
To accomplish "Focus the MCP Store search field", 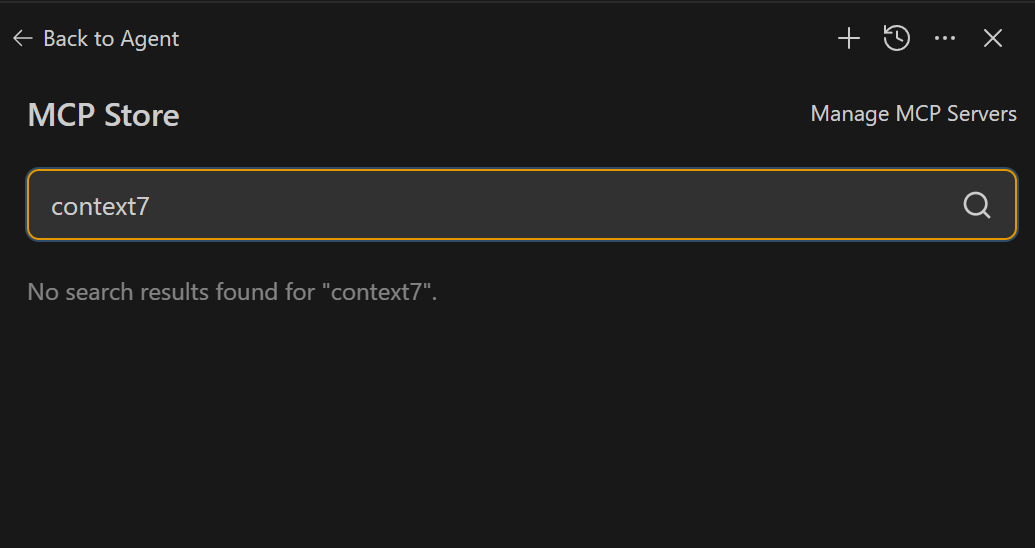I will (500, 205).
